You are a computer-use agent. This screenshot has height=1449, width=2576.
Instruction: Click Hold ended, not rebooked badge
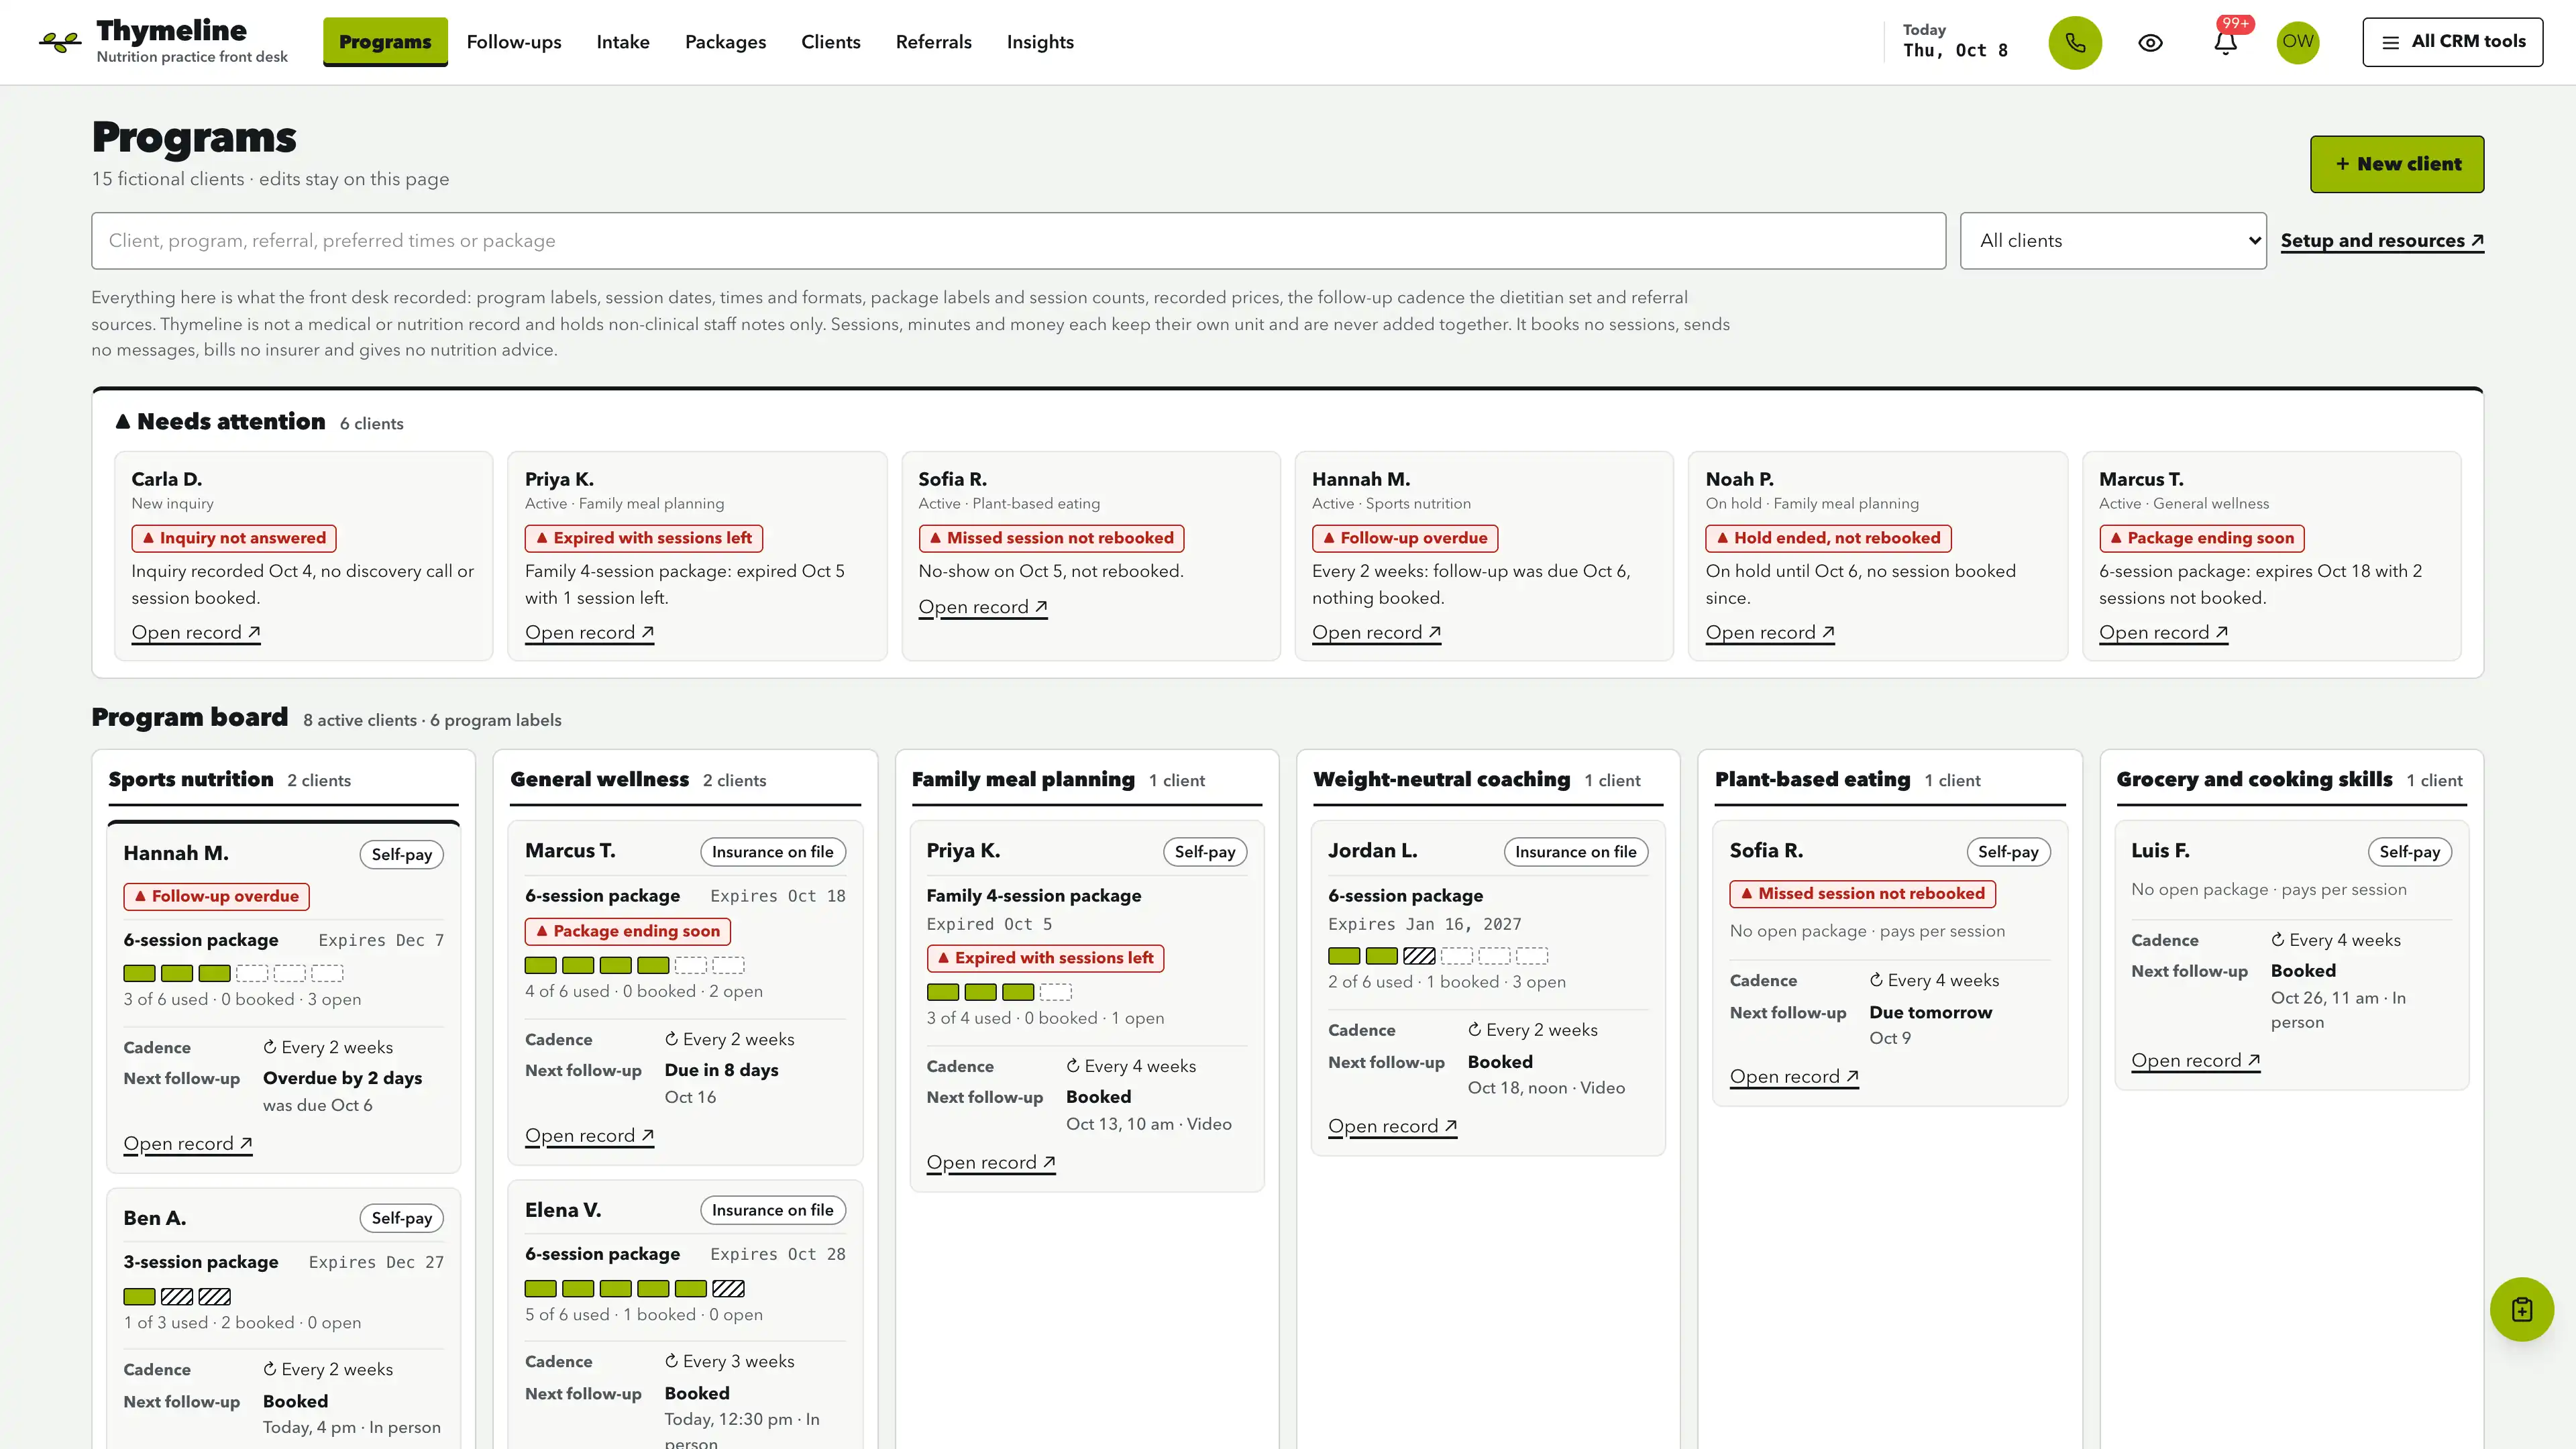coord(1828,538)
